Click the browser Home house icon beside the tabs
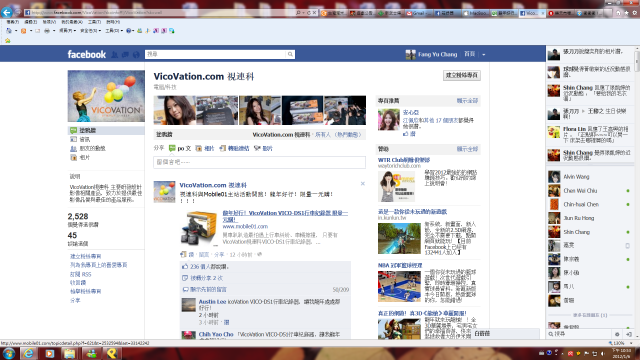 tap(618, 13)
